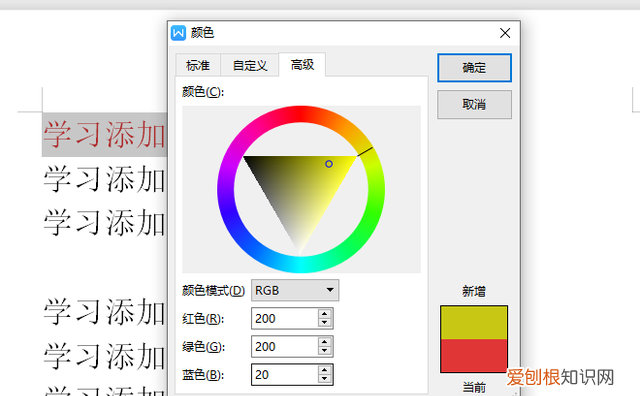
Task: Click the highlighted red text line in the document
Action: [104, 135]
